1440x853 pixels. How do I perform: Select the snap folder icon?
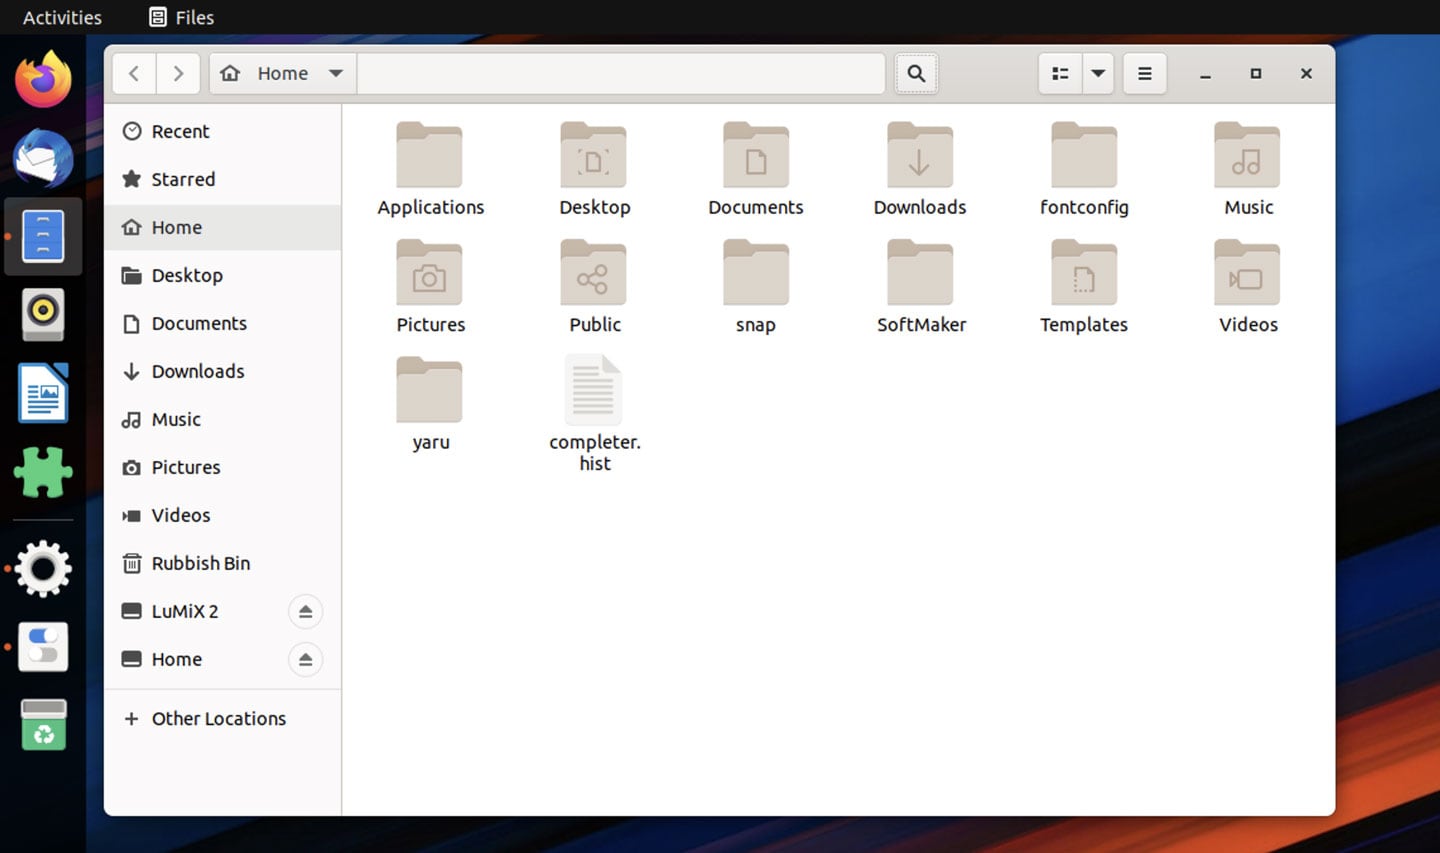coord(756,272)
